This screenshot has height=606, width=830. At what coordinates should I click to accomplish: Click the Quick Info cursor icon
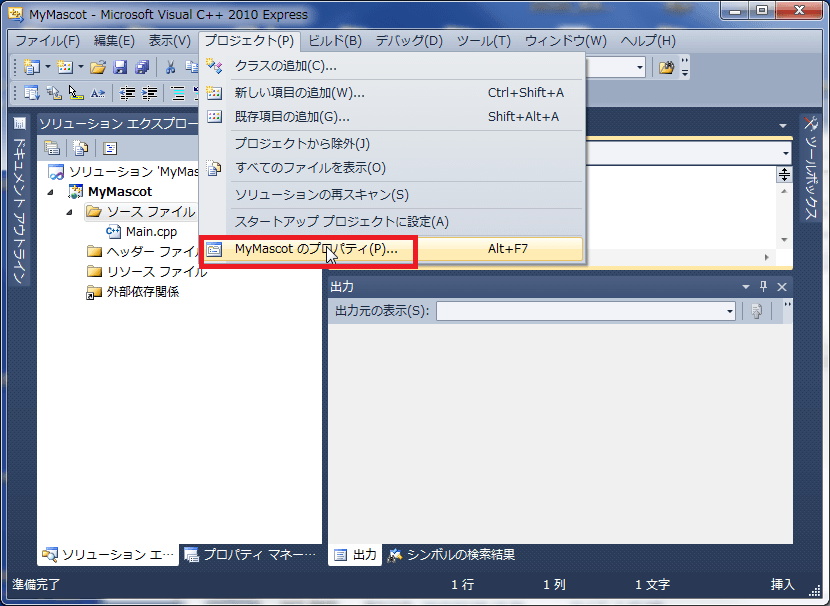click(x=76, y=94)
